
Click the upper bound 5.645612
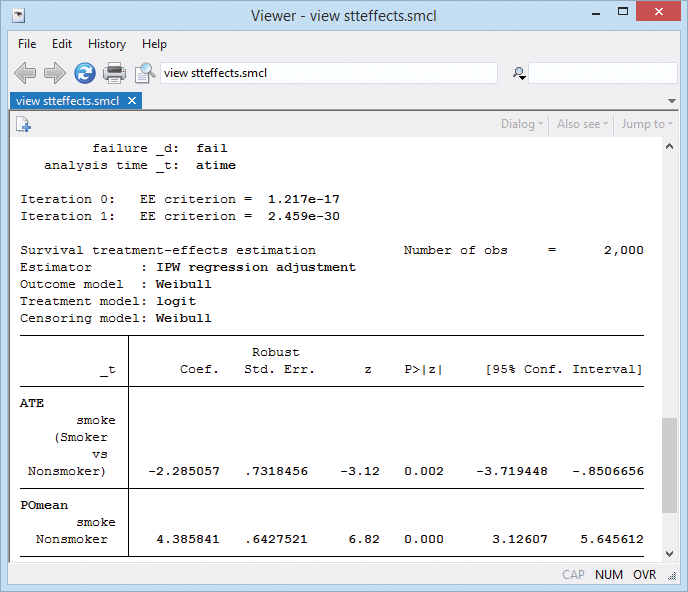pyautogui.click(x=612, y=539)
